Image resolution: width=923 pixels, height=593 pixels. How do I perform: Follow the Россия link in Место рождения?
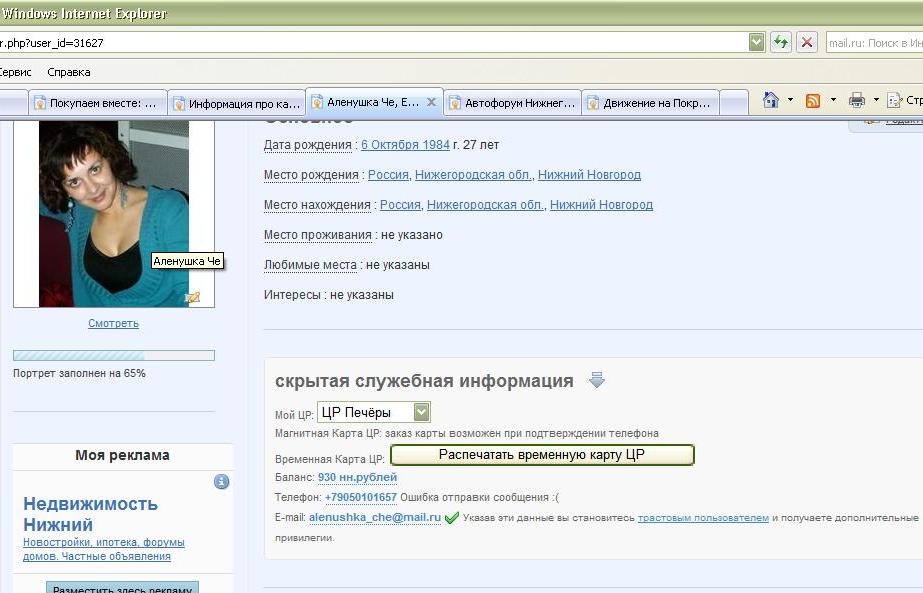pos(388,175)
